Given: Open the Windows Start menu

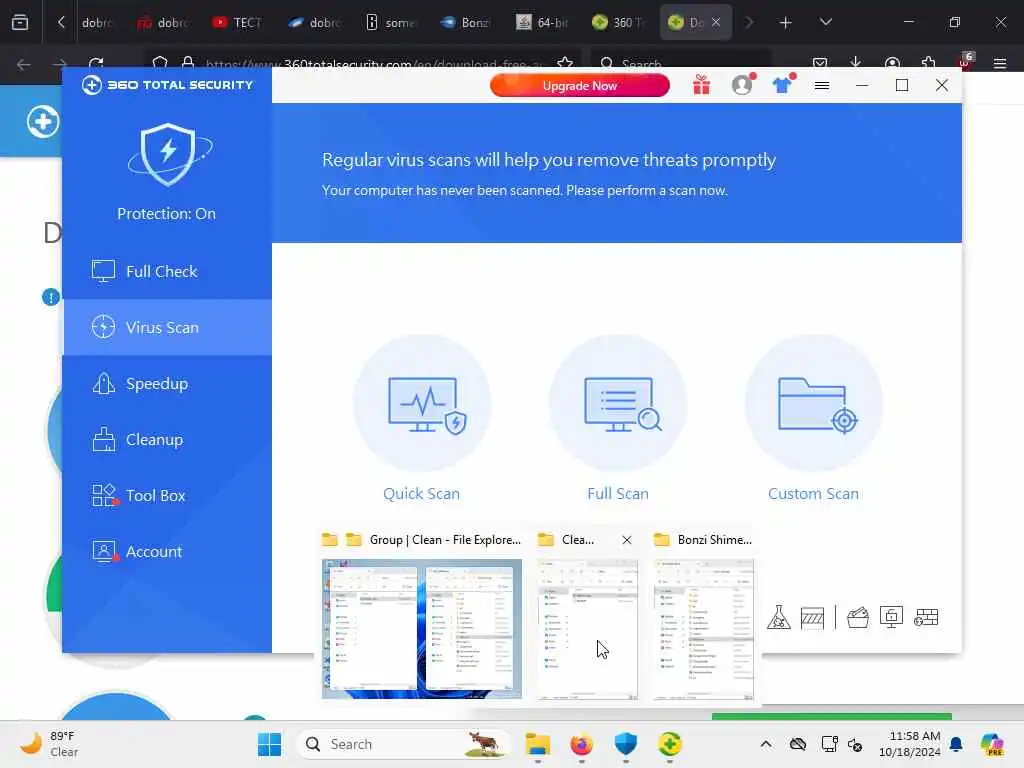Looking at the screenshot, I should [269, 744].
